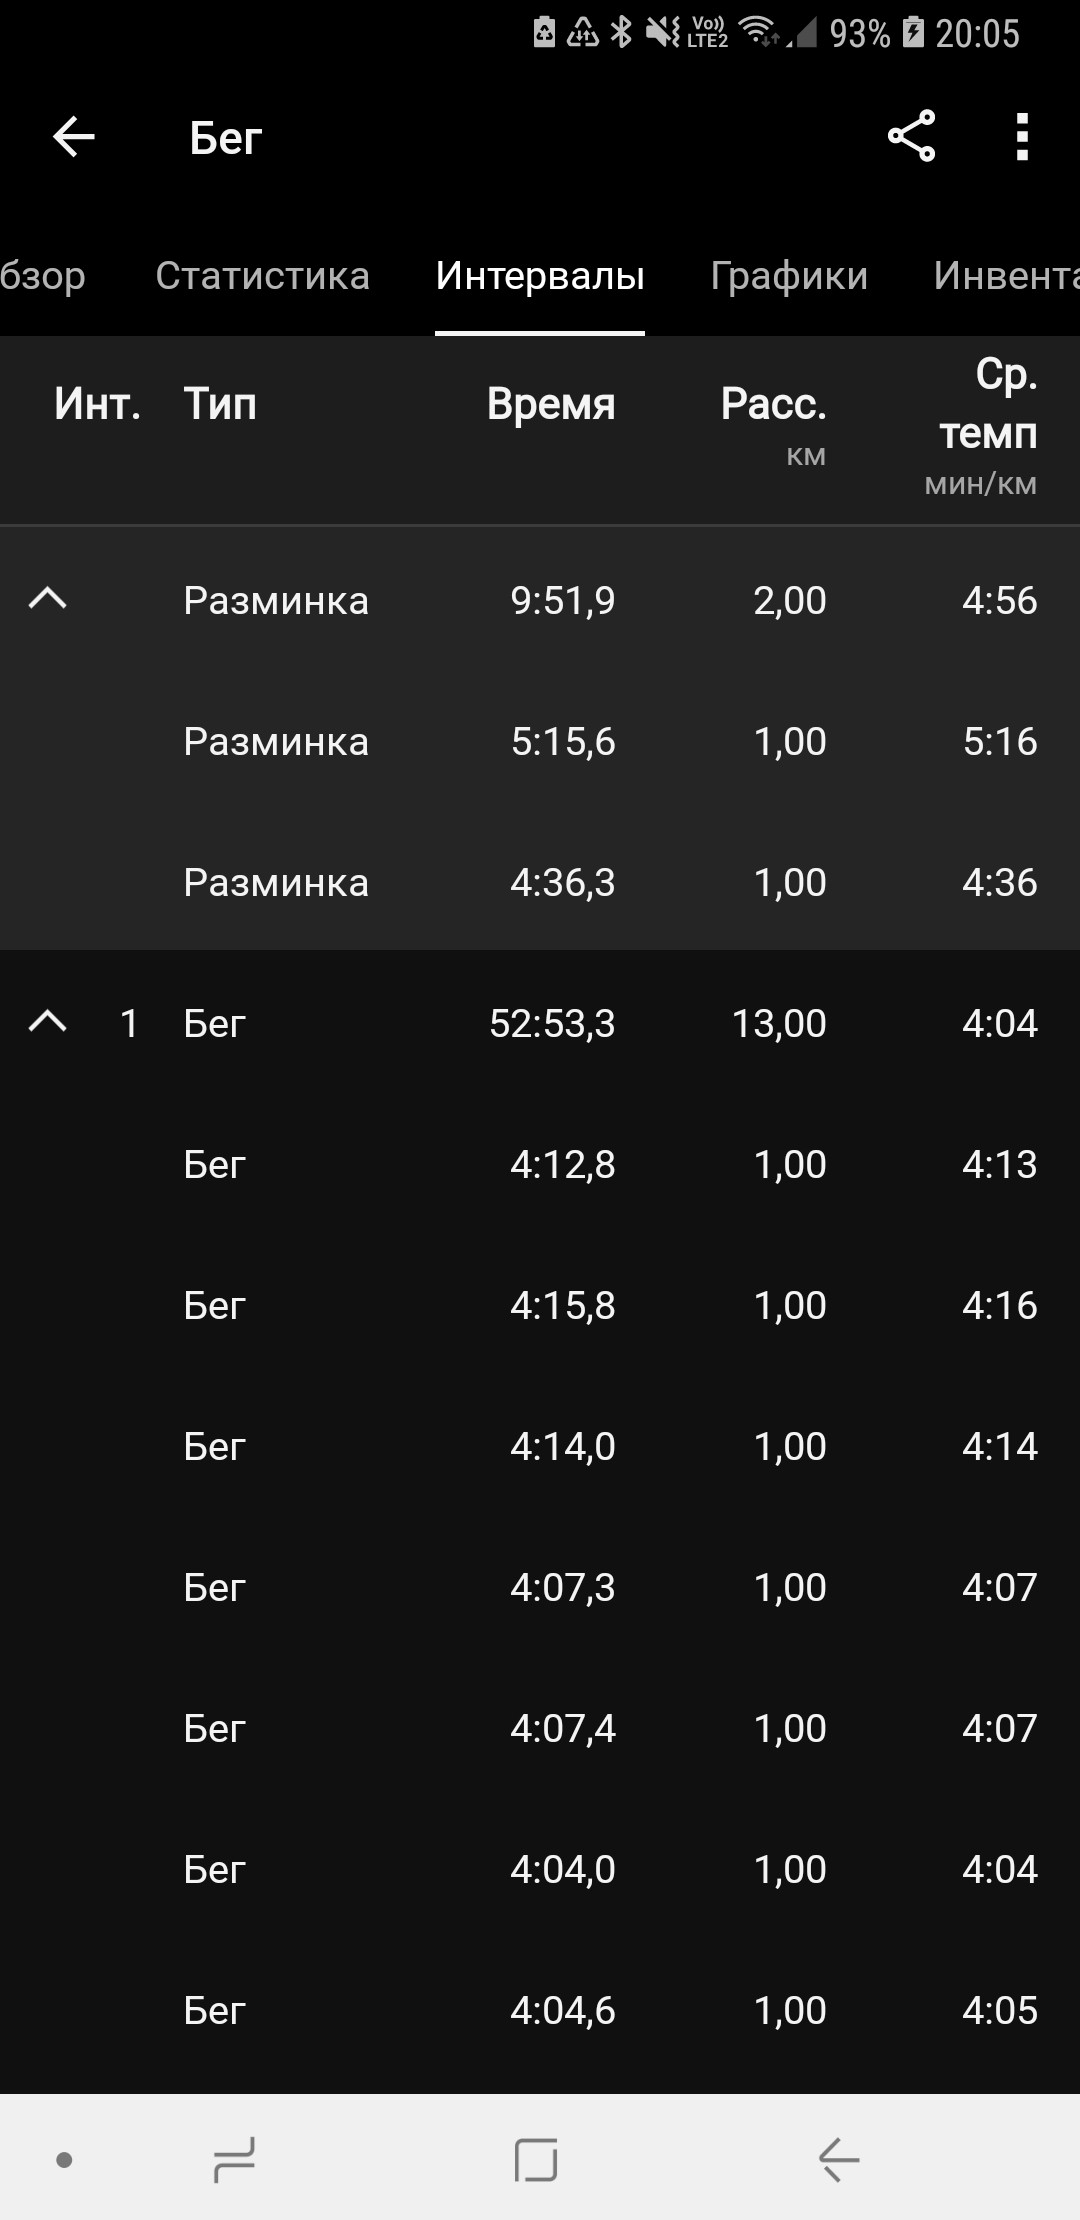Select Разминка lap with time 5:15,6
The image size is (1080, 2220).
tap(540, 741)
